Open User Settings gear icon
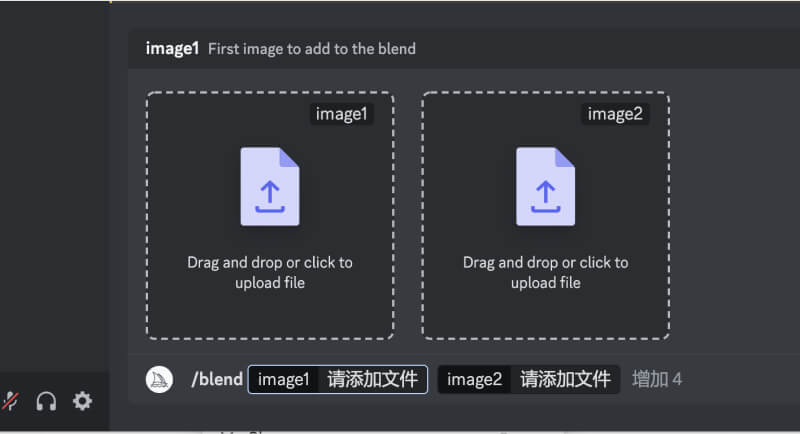Screen dimensions: 800x434 pyautogui.click(x=82, y=401)
